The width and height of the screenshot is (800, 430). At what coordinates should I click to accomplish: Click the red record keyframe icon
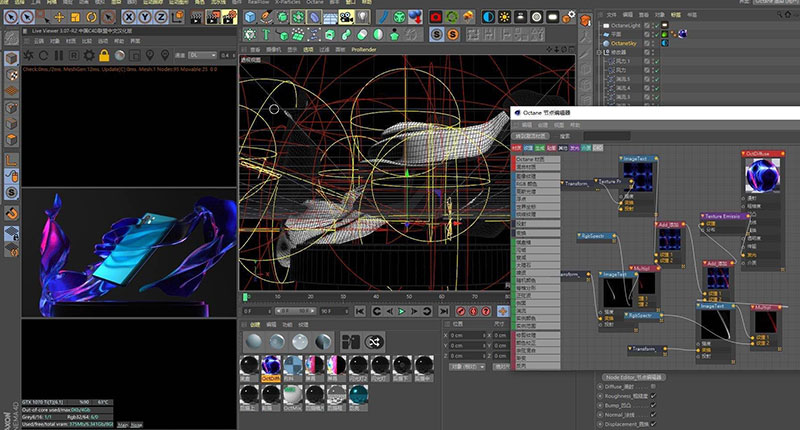[x=463, y=312]
